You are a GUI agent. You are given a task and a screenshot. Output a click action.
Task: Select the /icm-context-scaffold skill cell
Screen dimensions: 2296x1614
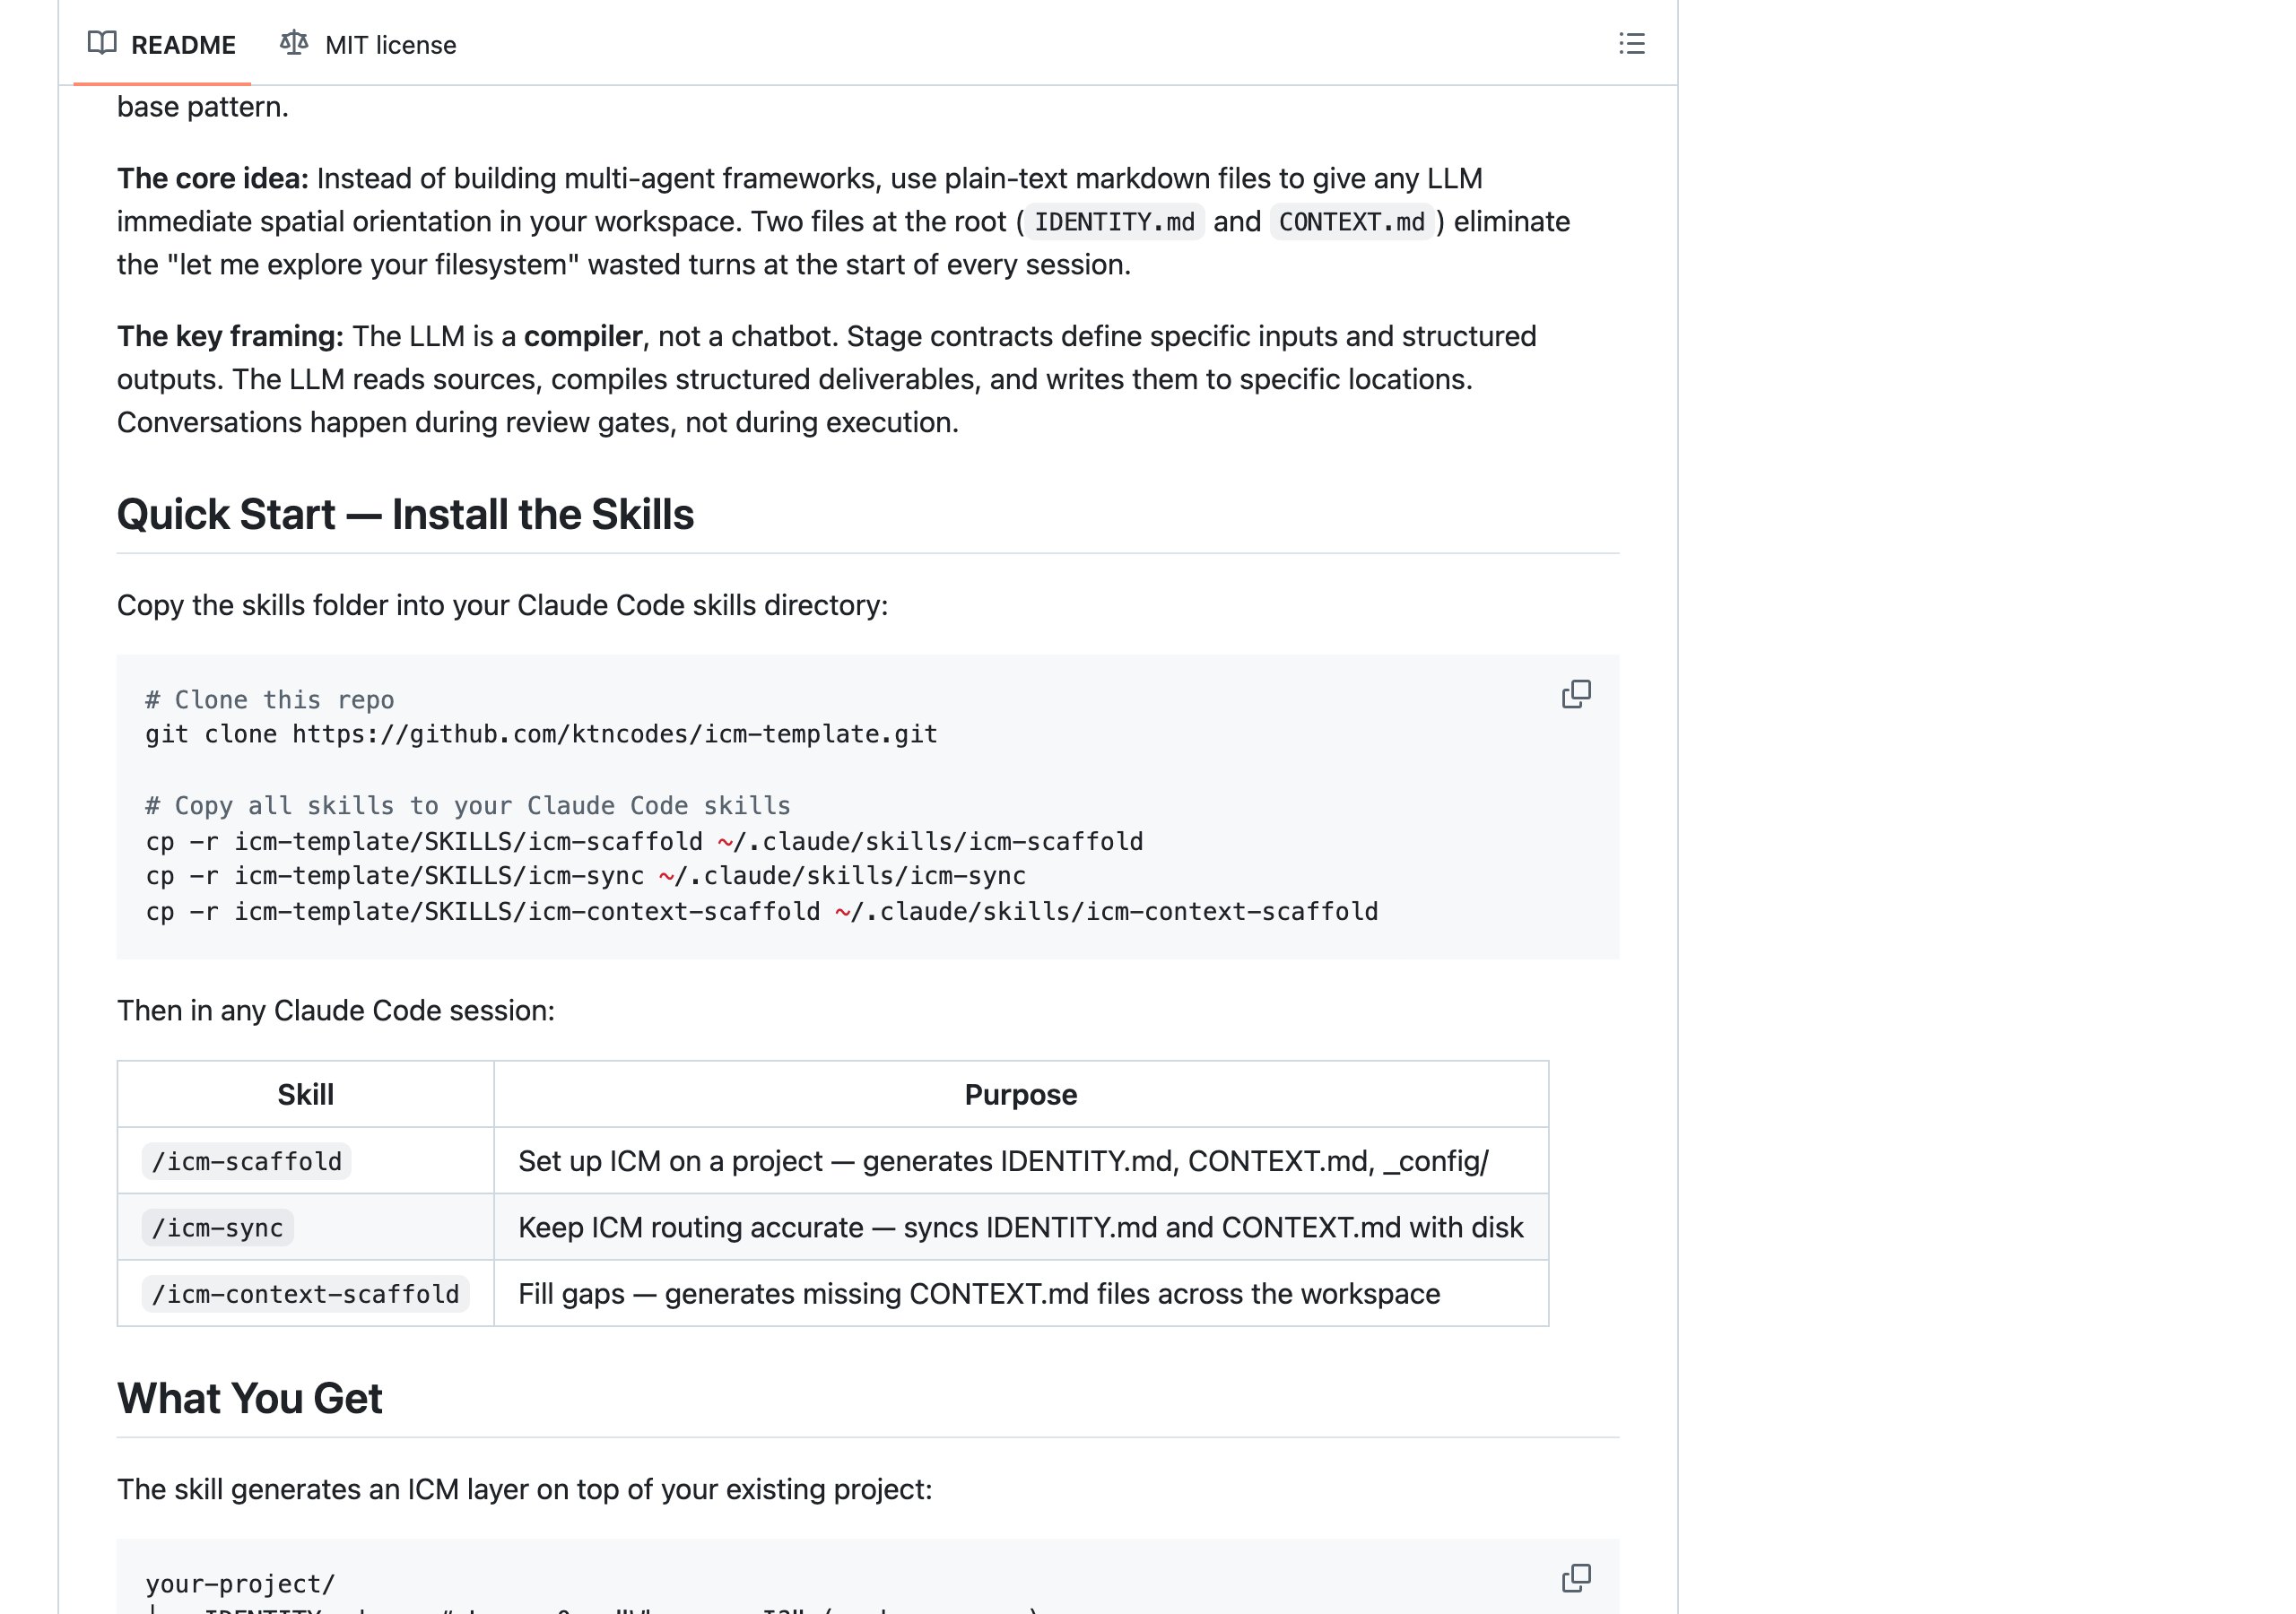[x=305, y=1294]
